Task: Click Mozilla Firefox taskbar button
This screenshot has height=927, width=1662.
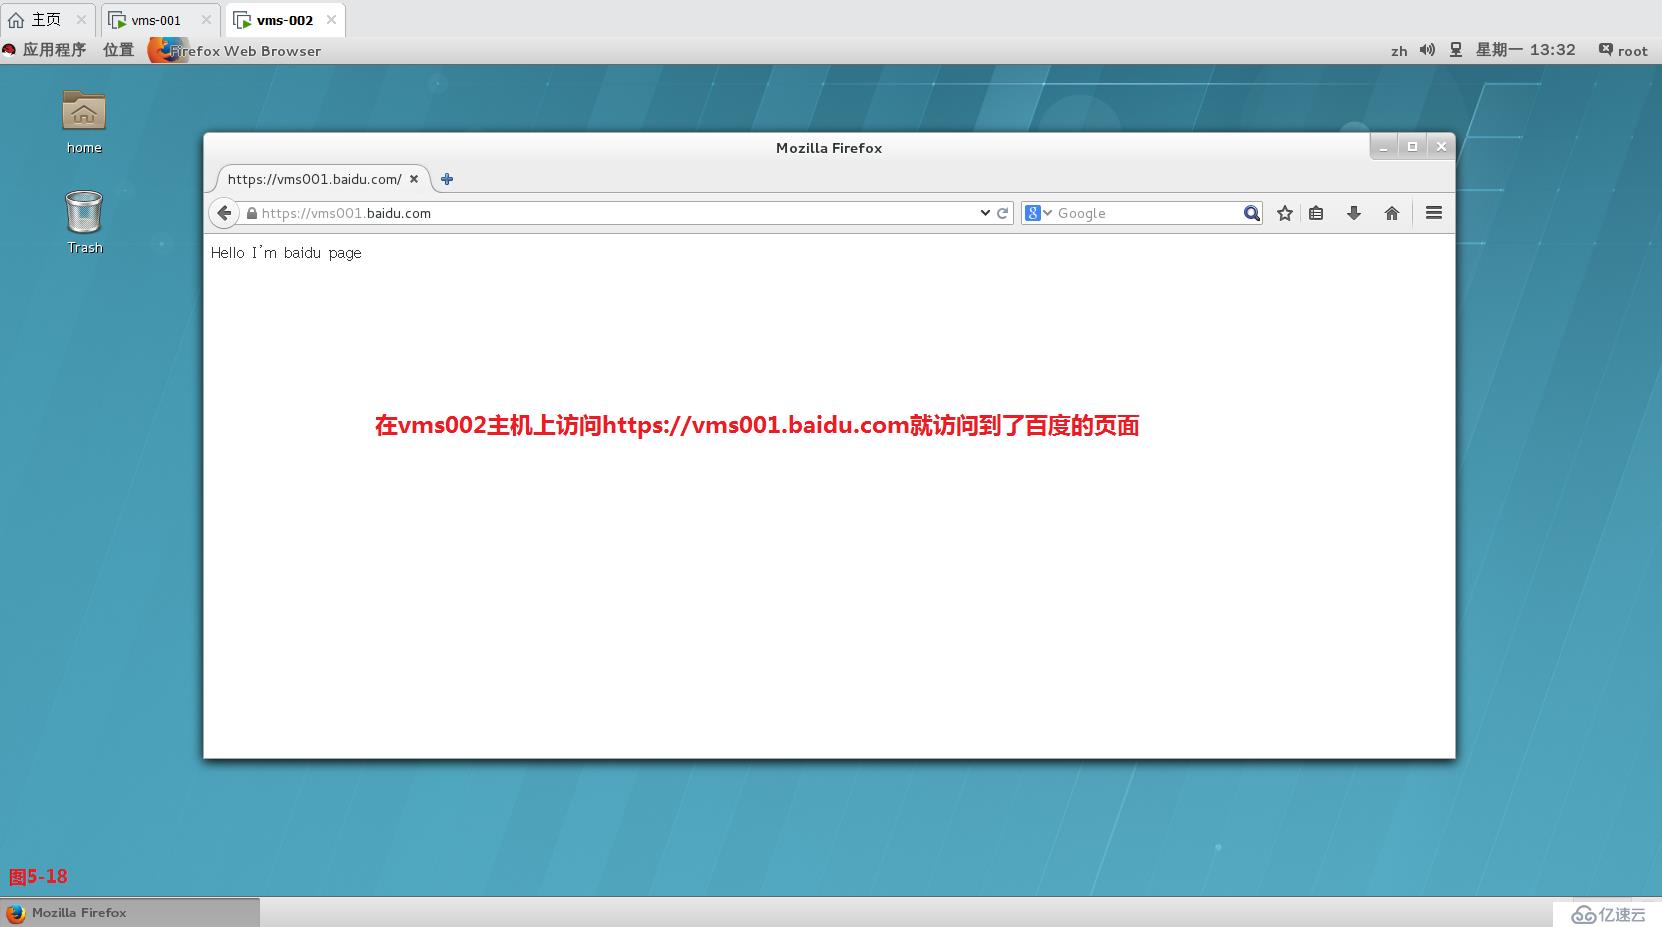Action: 130,912
